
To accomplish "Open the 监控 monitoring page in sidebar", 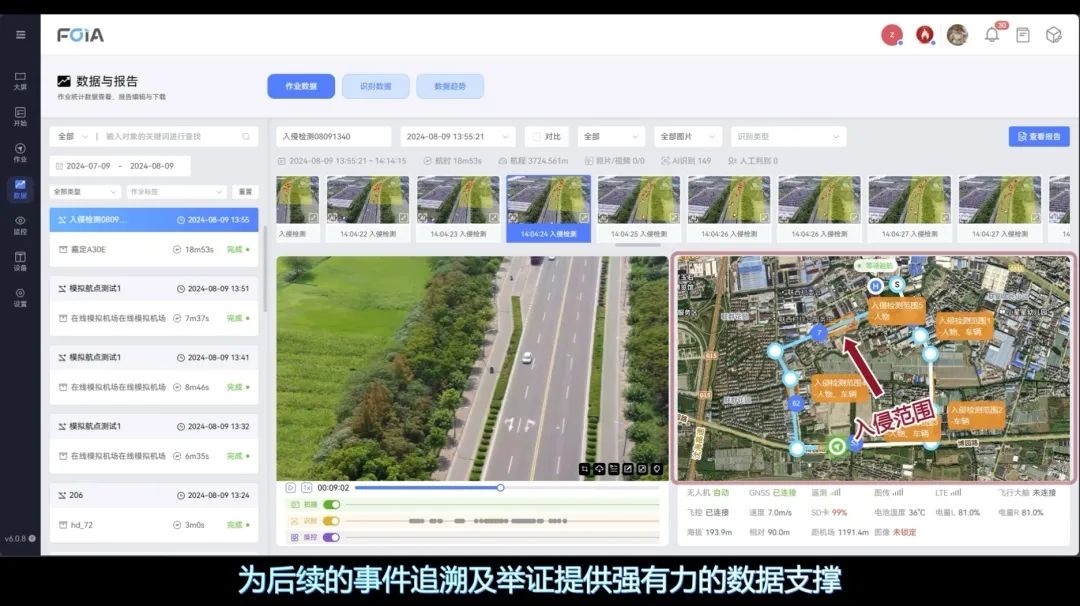I will pos(20,225).
